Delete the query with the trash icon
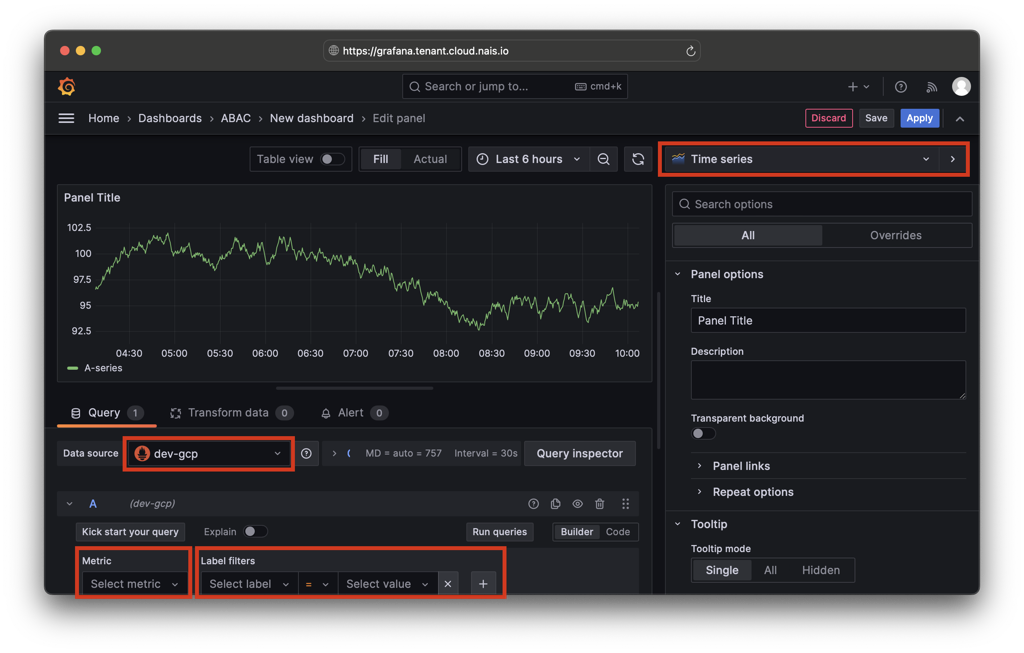The width and height of the screenshot is (1024, 653). [x=601, y=503]
